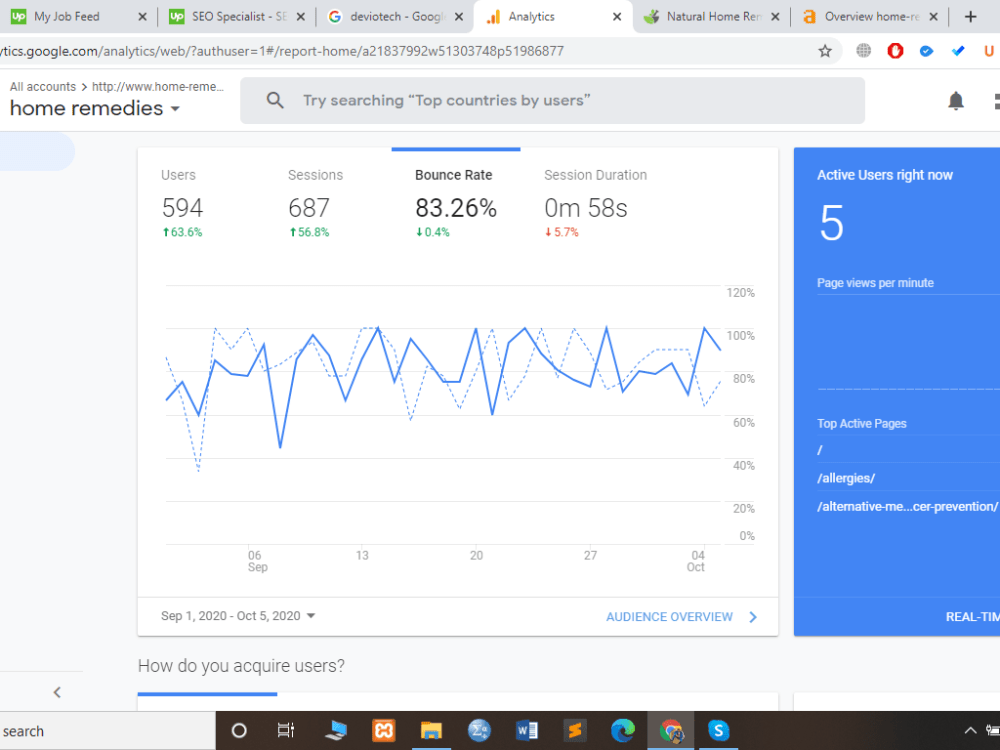This screenshot has height=750, width=1000.
Task: Click the home-remedies URL breadcrumb
Action: pos(158,87)
